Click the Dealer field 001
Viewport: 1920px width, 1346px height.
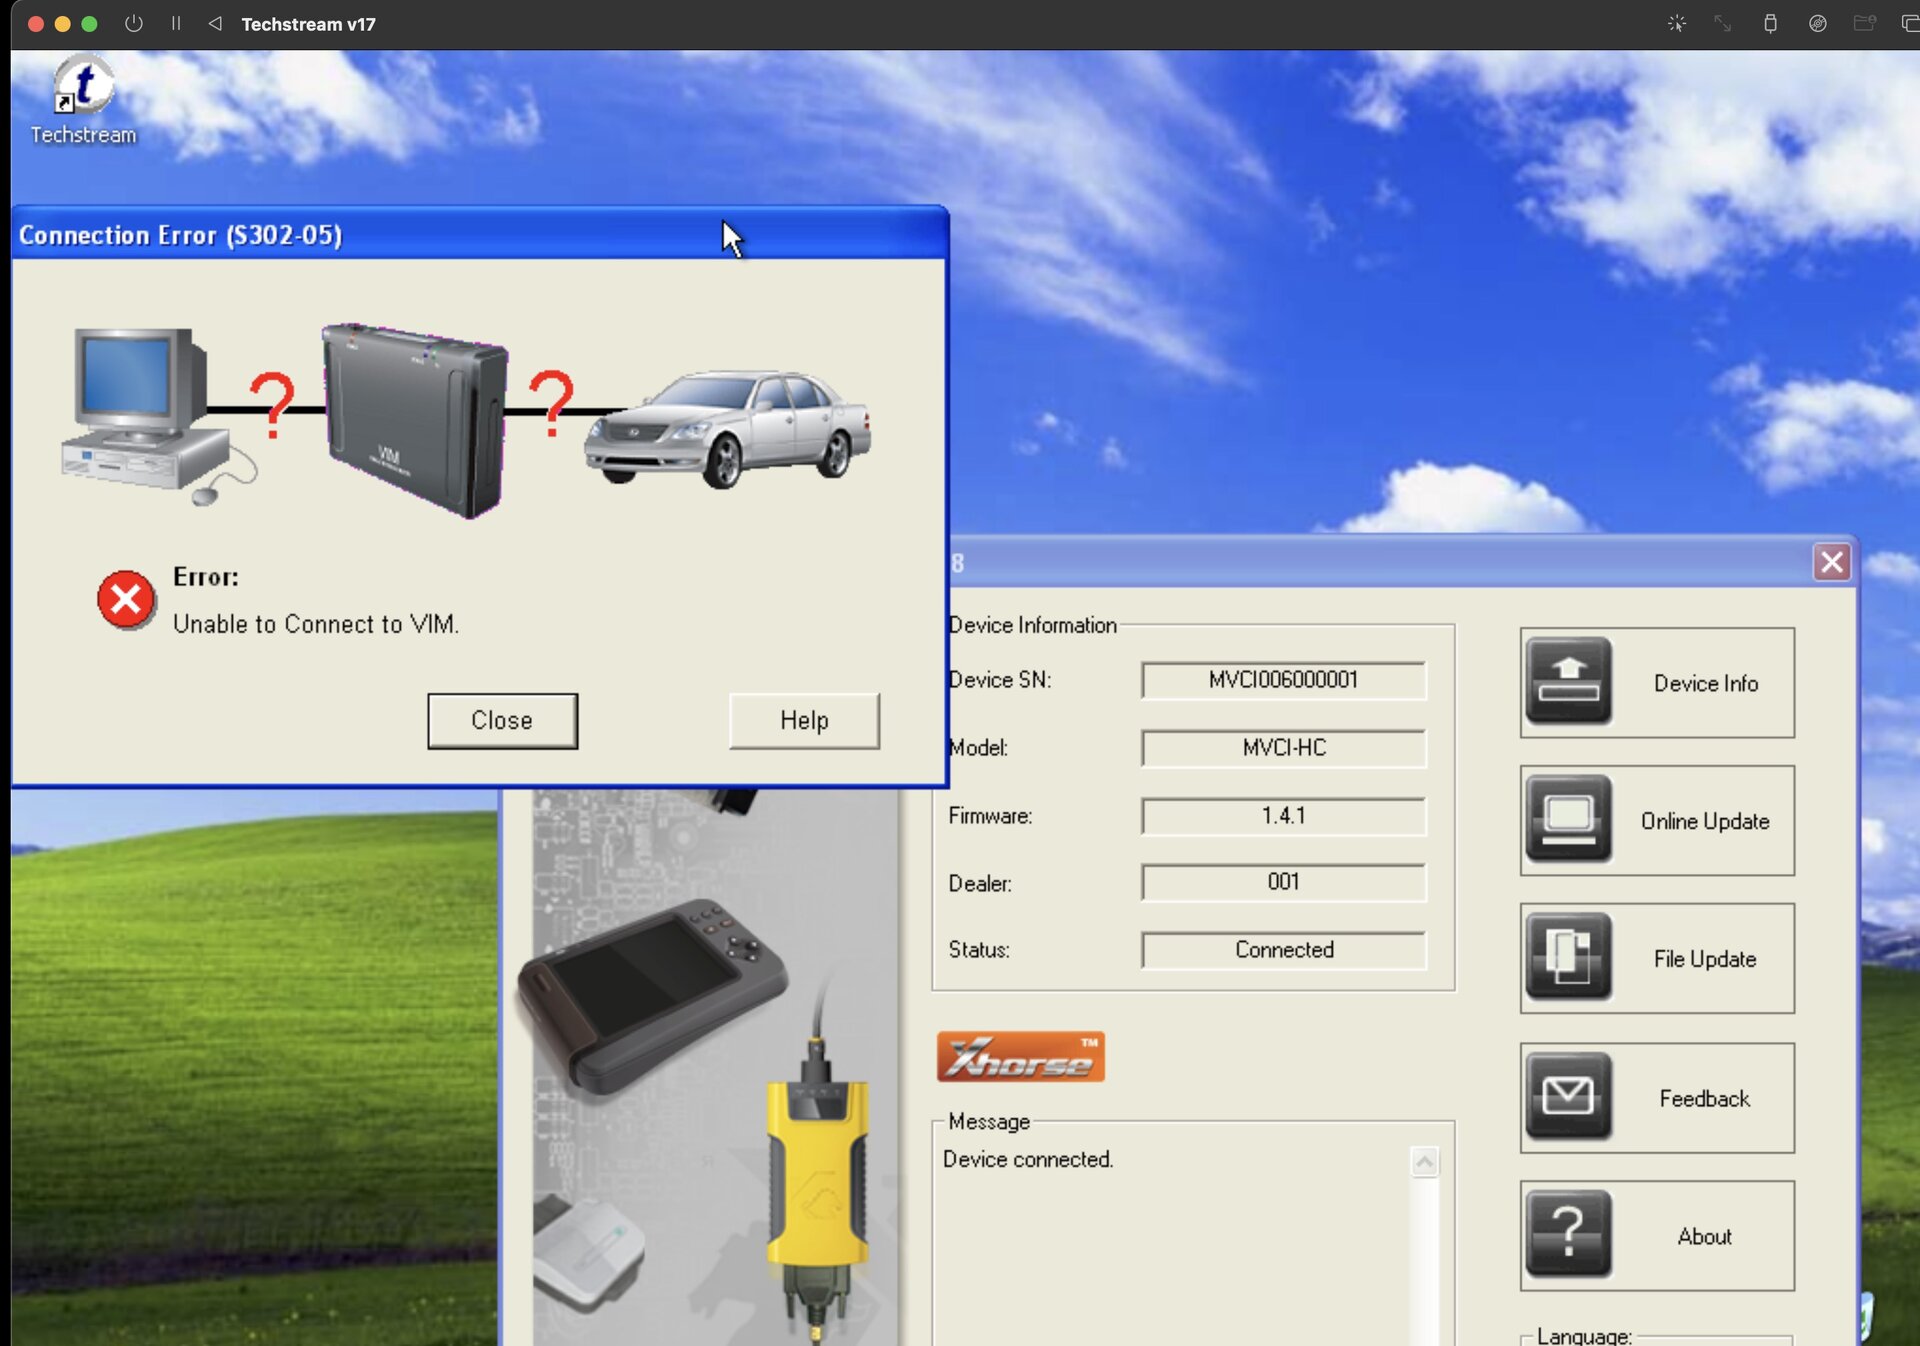click(1283, 882)
